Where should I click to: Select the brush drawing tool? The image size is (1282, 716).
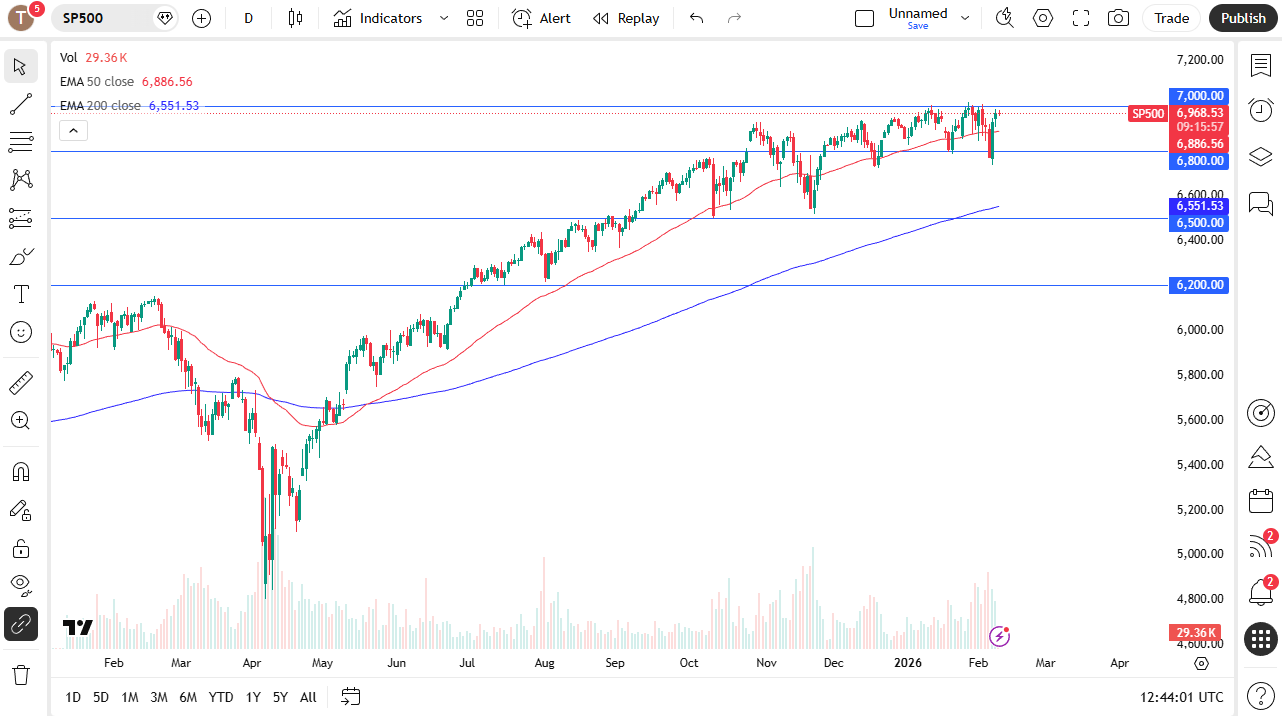[21, 257]
